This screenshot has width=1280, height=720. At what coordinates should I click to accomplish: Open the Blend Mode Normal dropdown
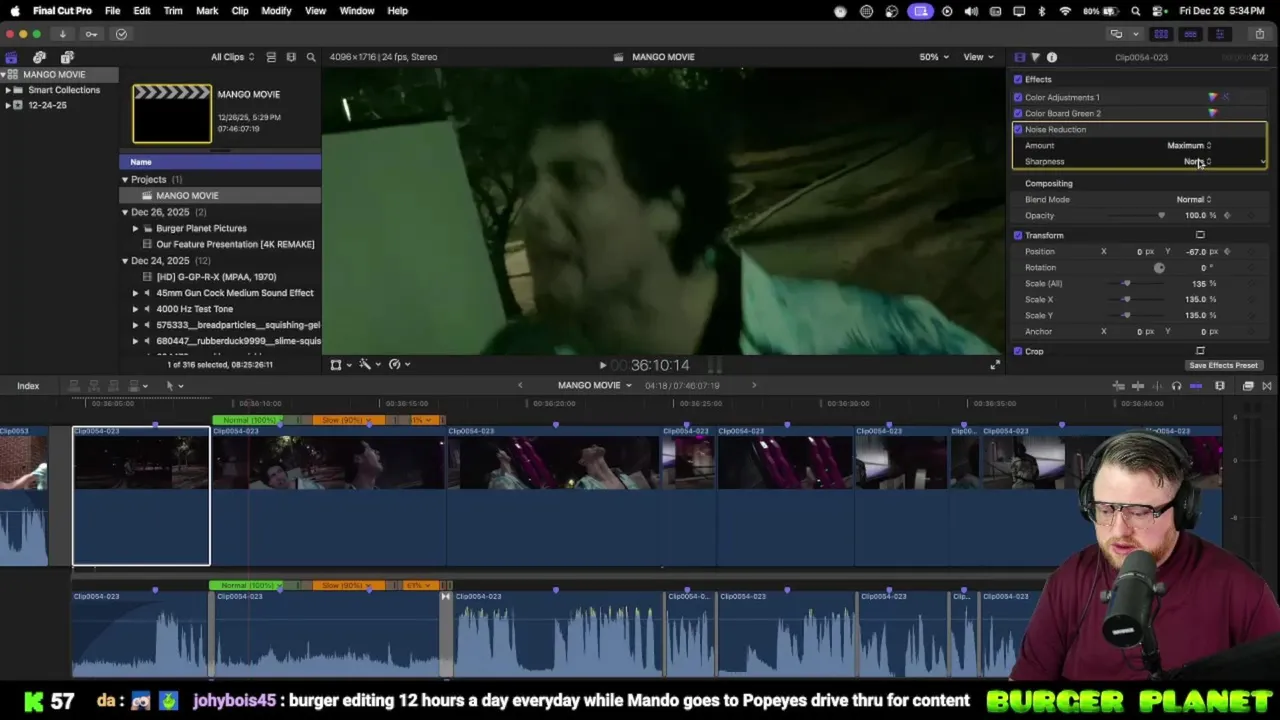(1193, 199)
